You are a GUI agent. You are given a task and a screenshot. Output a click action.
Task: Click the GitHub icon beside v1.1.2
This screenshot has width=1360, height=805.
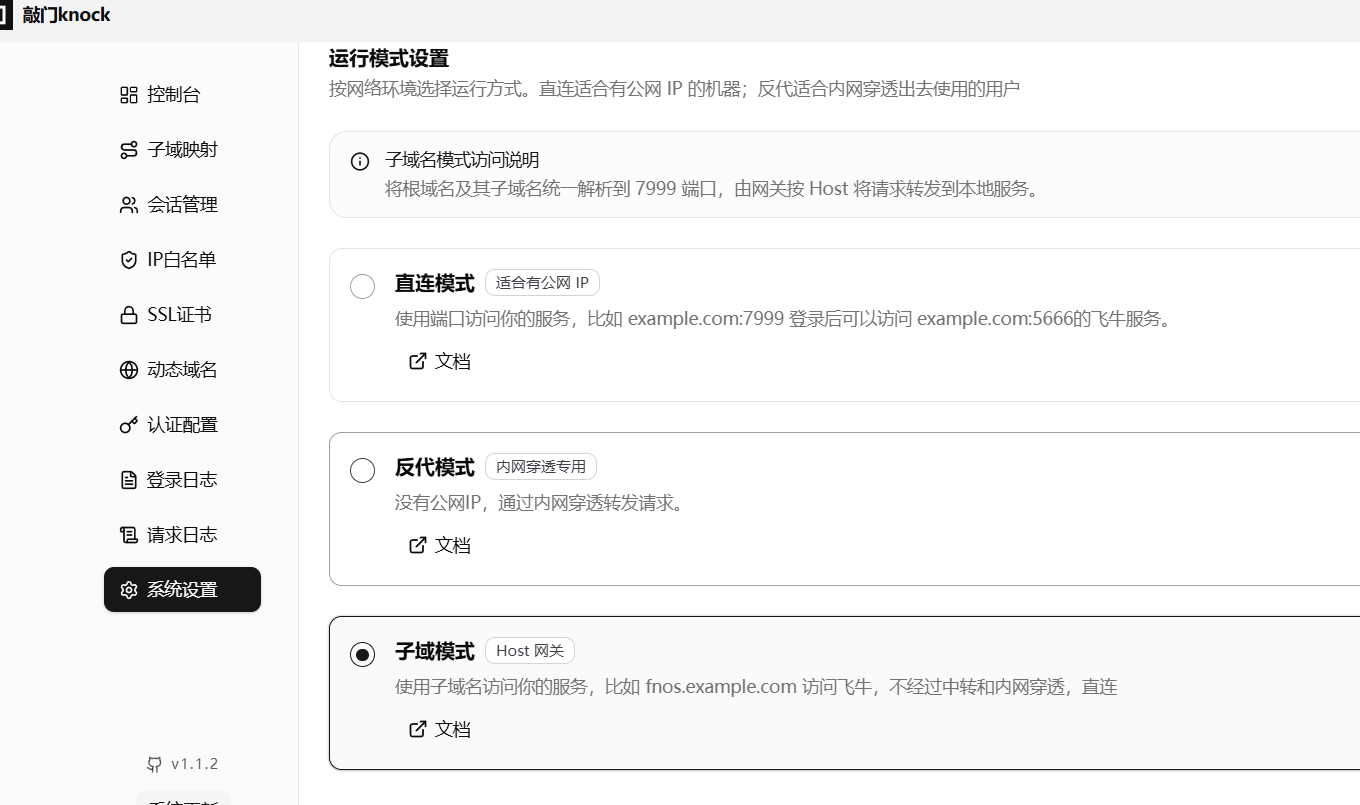click(x=154, y=764)
